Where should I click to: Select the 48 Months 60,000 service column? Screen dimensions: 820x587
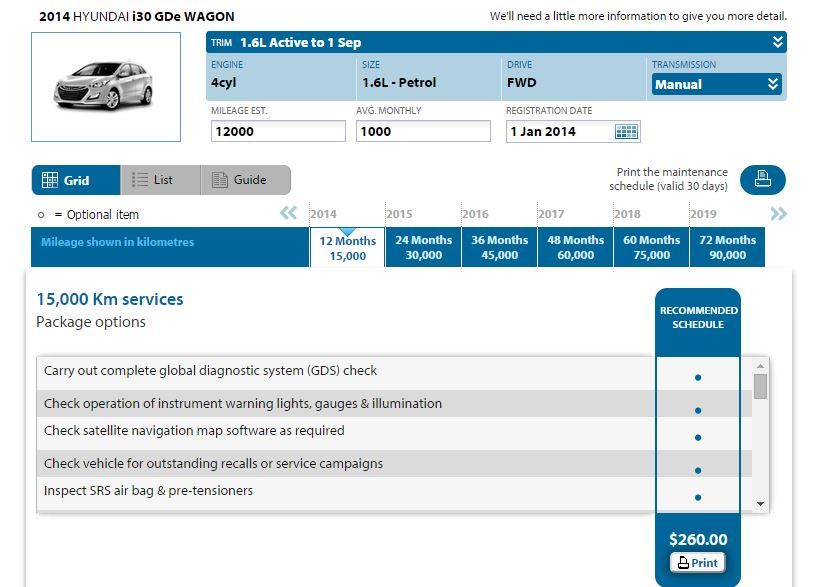coord(575,247)
